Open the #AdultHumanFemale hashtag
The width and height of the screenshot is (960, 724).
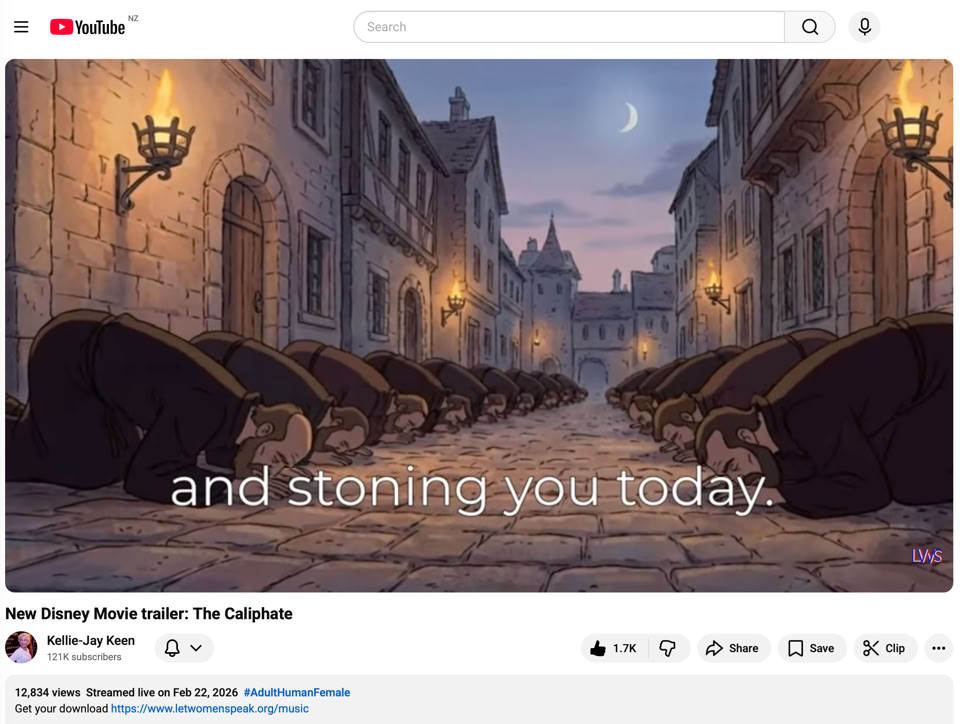coord(296,692)
